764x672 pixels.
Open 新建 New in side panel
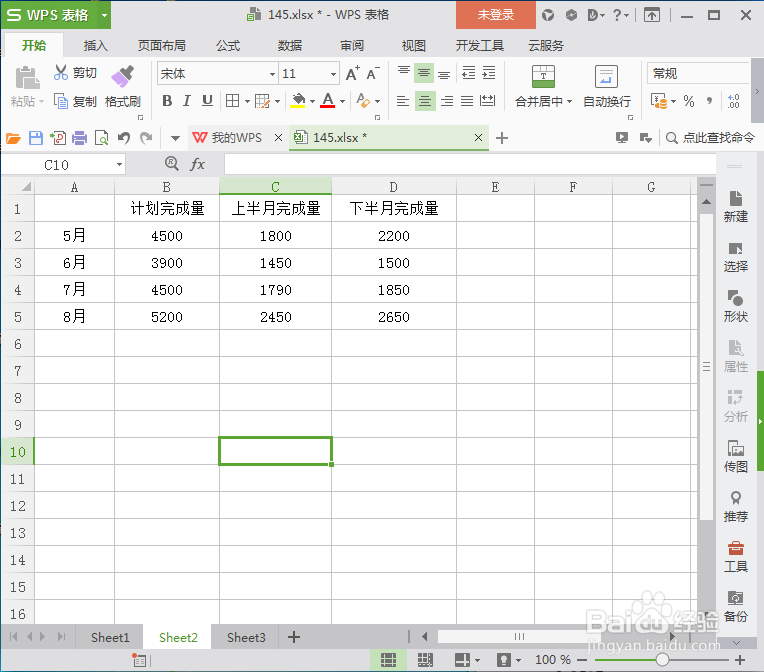click(x=735, y=207)
